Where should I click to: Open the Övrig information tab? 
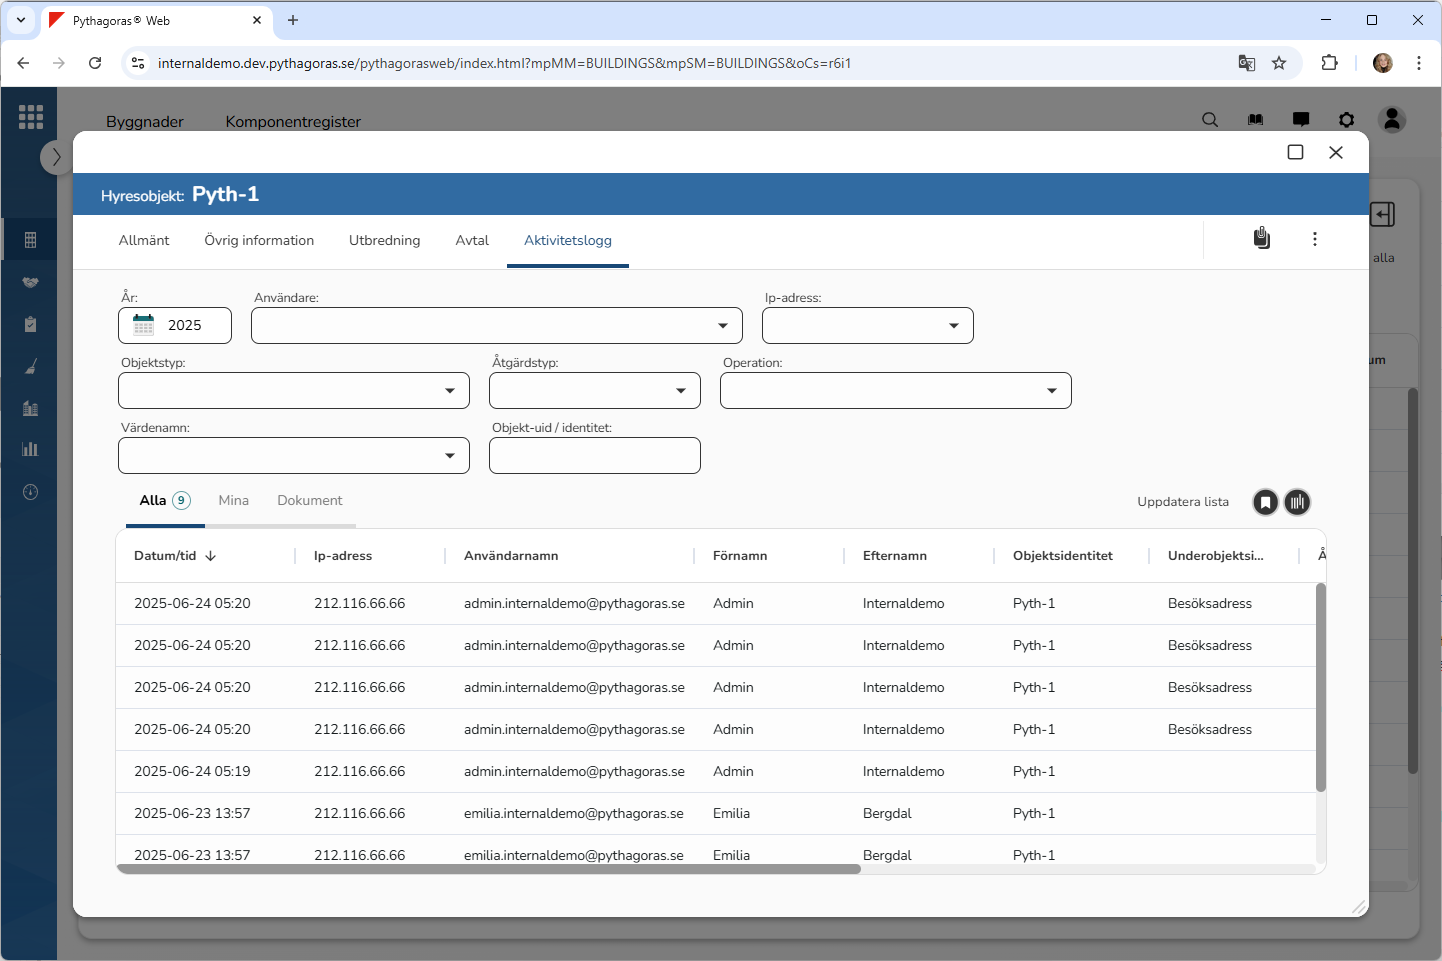coord(259,241)
